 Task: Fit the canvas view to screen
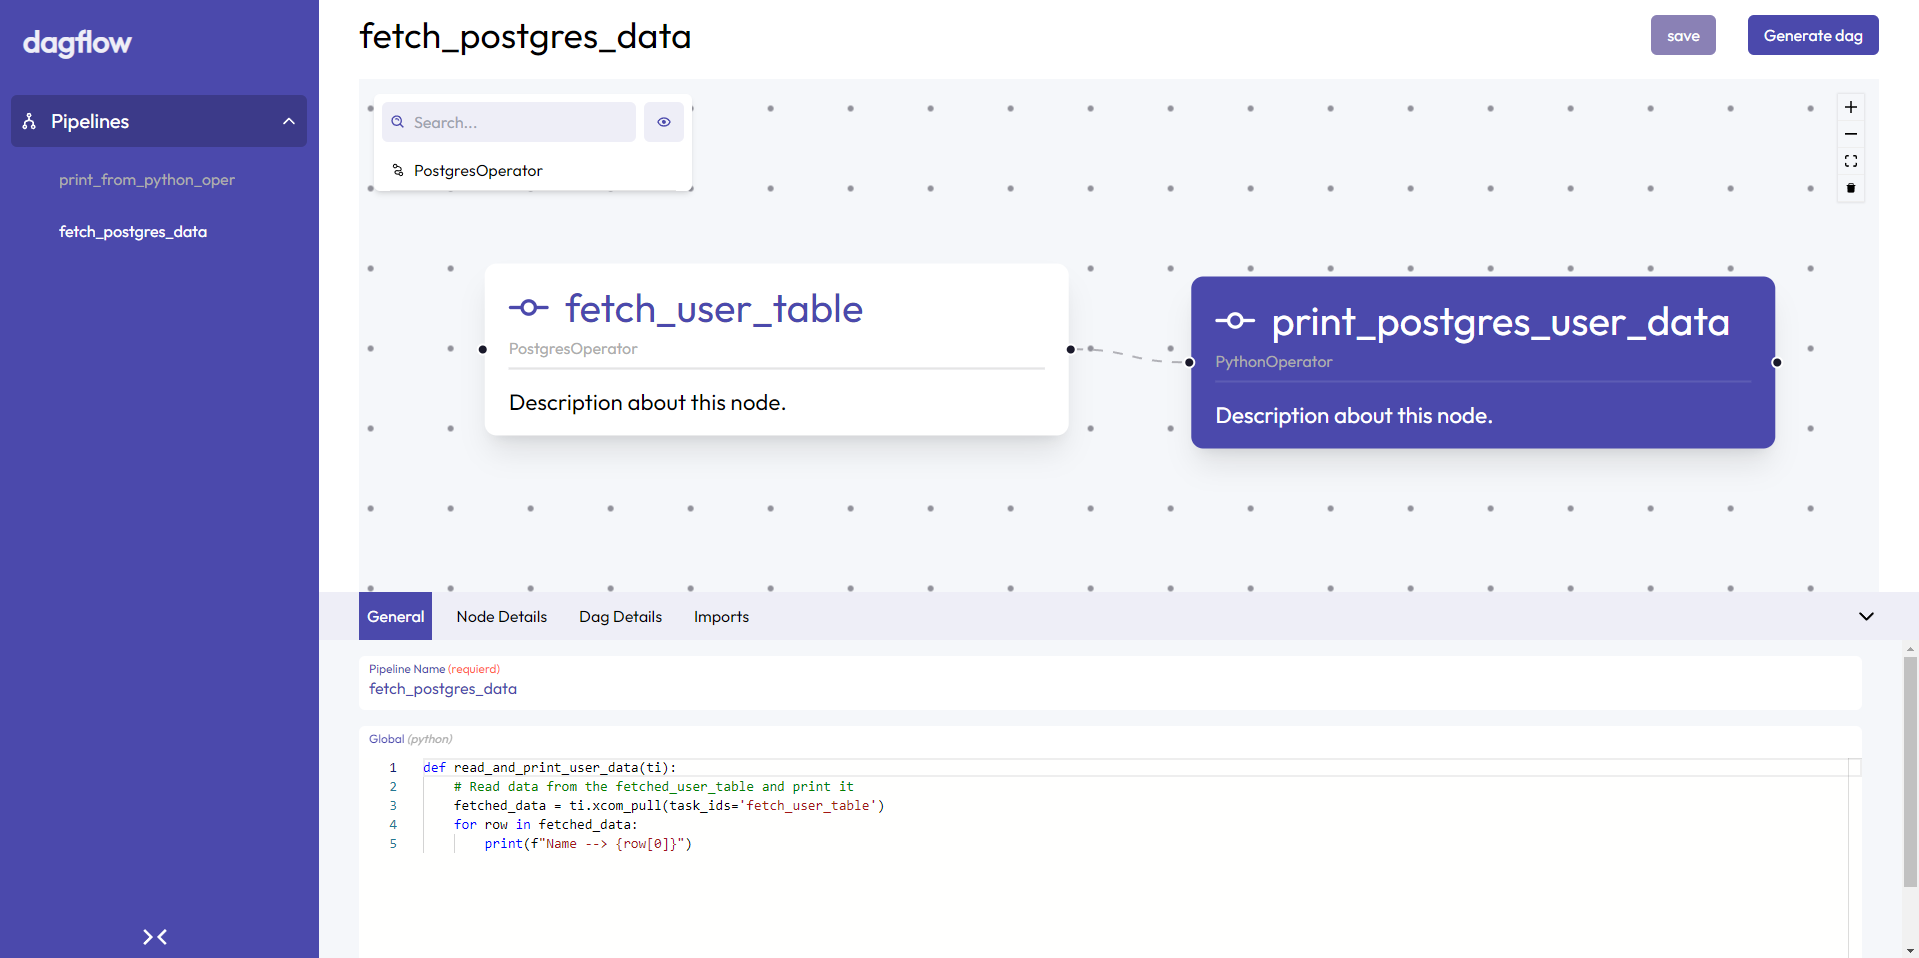pyautogui.click(x=1851, y=161)
